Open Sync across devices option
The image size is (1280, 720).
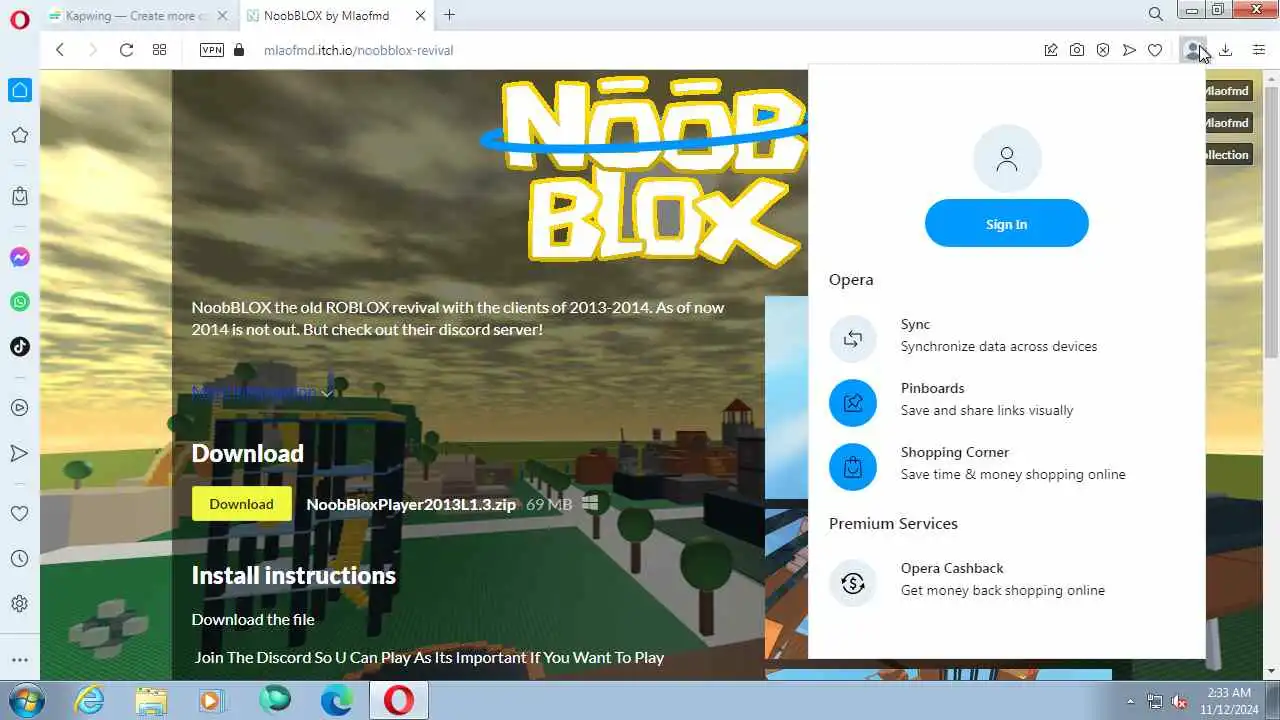coord(1007,336)
